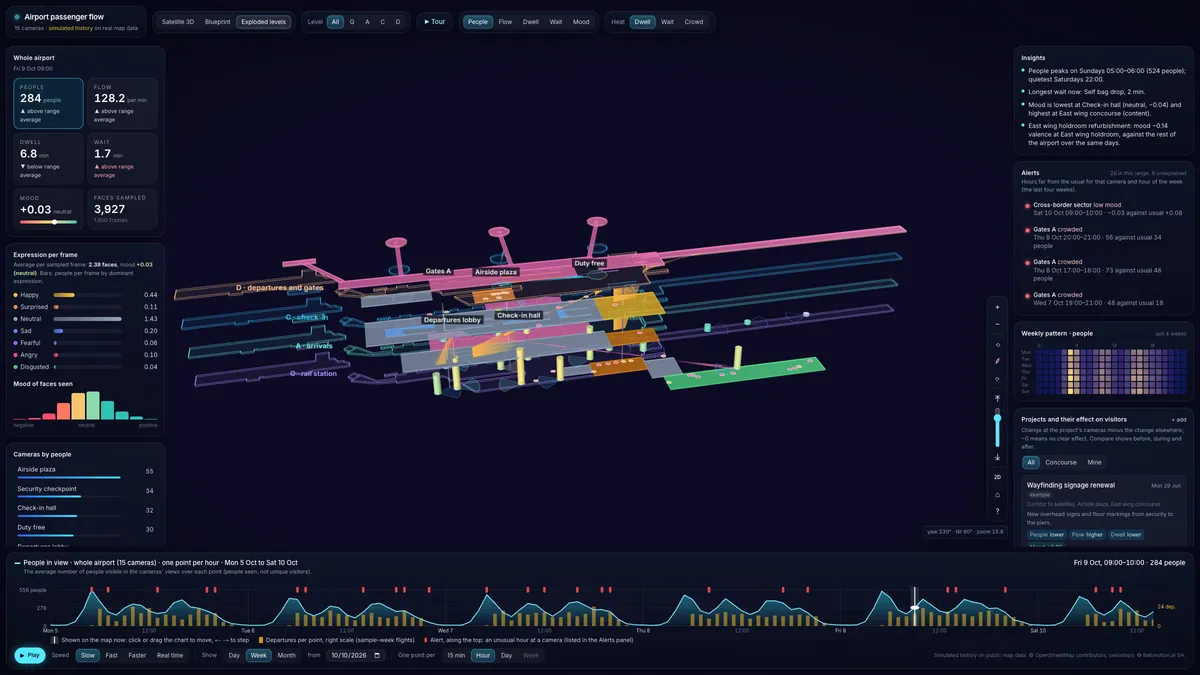The height and width of the screenshot is (675, 1200).
Task: Select the WAIT 1.7 min card
Action: point(122,158)
